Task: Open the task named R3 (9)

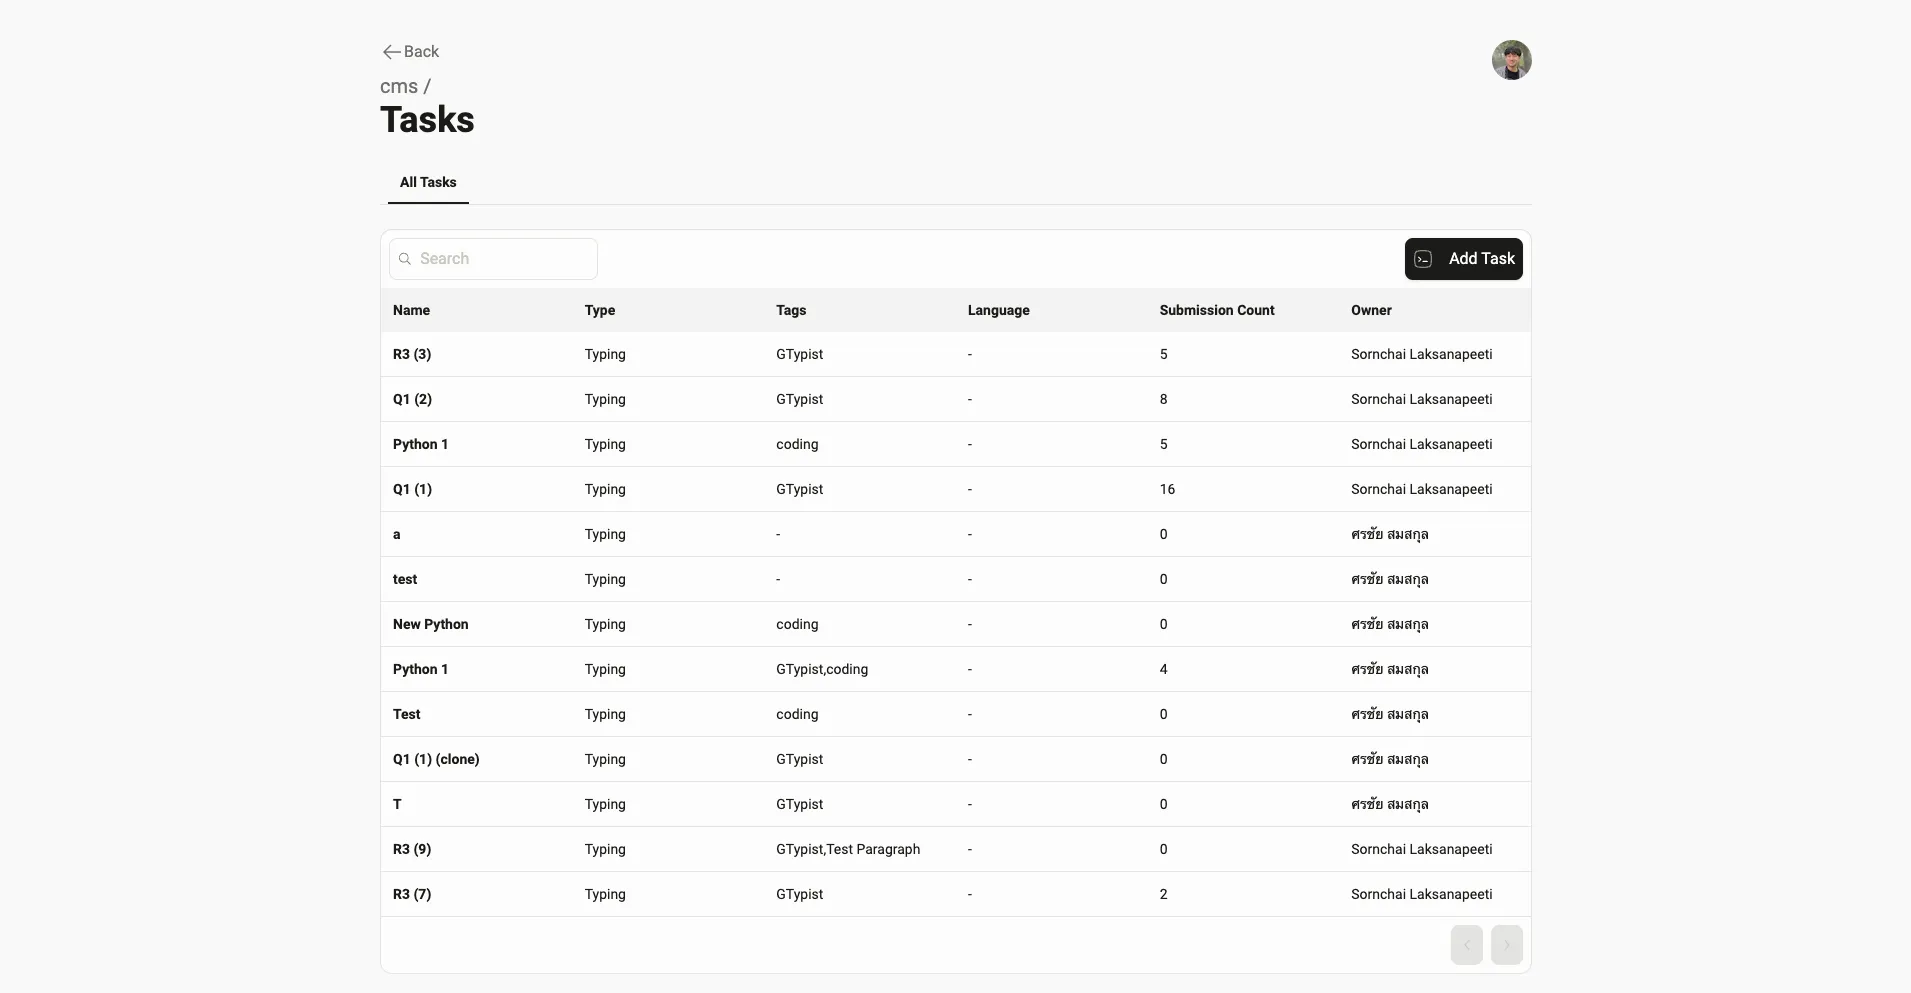Action: 412,849
